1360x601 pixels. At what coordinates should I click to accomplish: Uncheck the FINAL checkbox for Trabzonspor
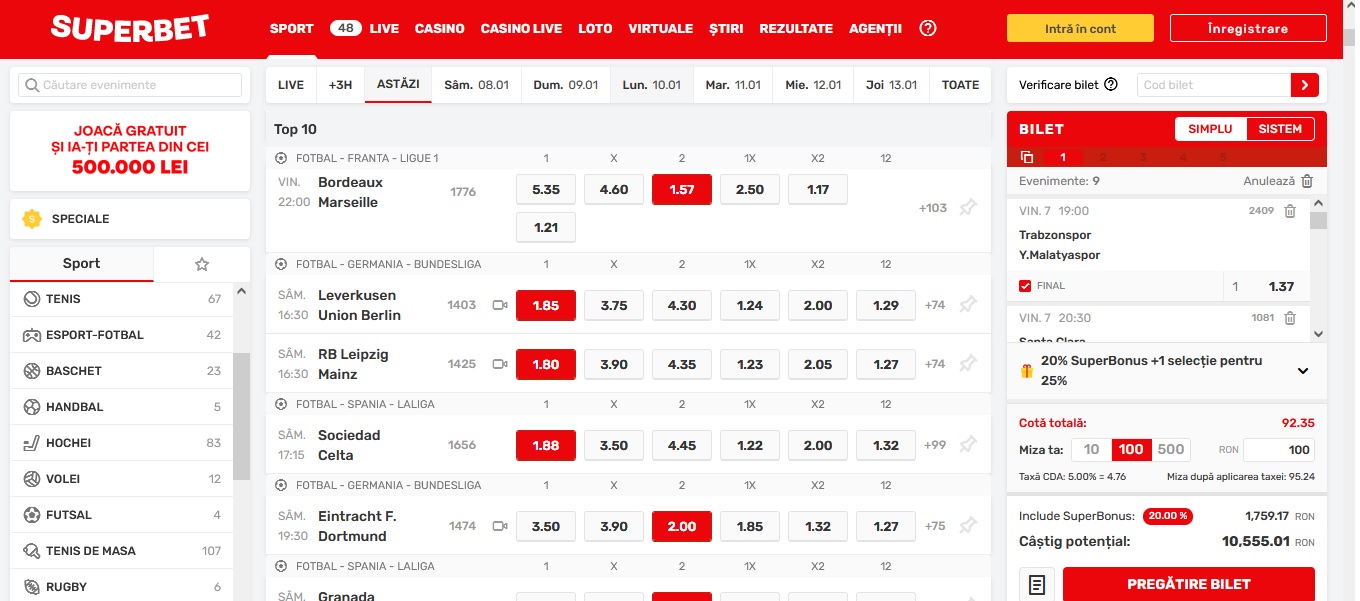tap(1025, 286)
